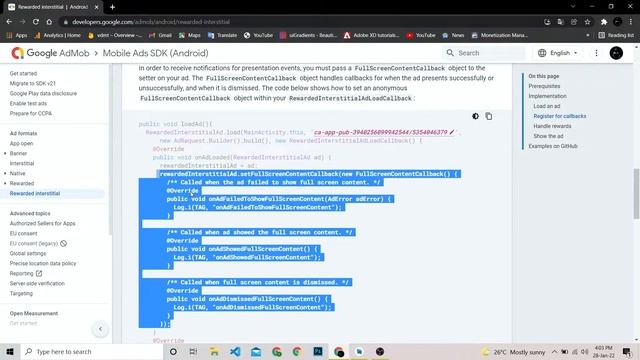
Task: Click the site search field
Action: [x=484, y=53]
